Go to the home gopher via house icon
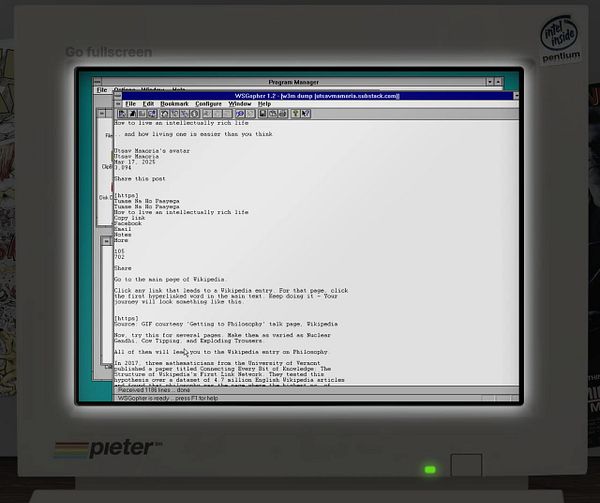Screen dimensions: 600x503 (164, 114)
